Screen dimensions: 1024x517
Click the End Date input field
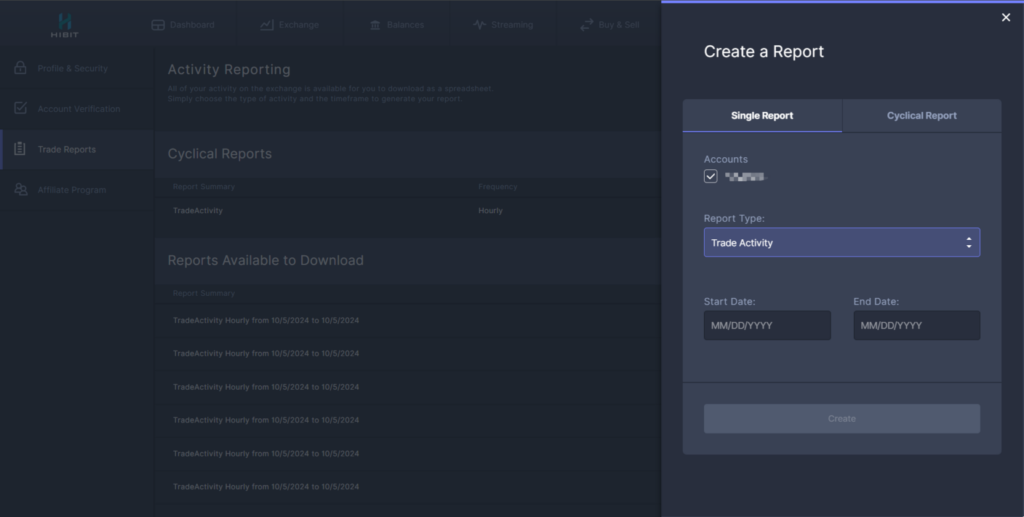[916, 325]
